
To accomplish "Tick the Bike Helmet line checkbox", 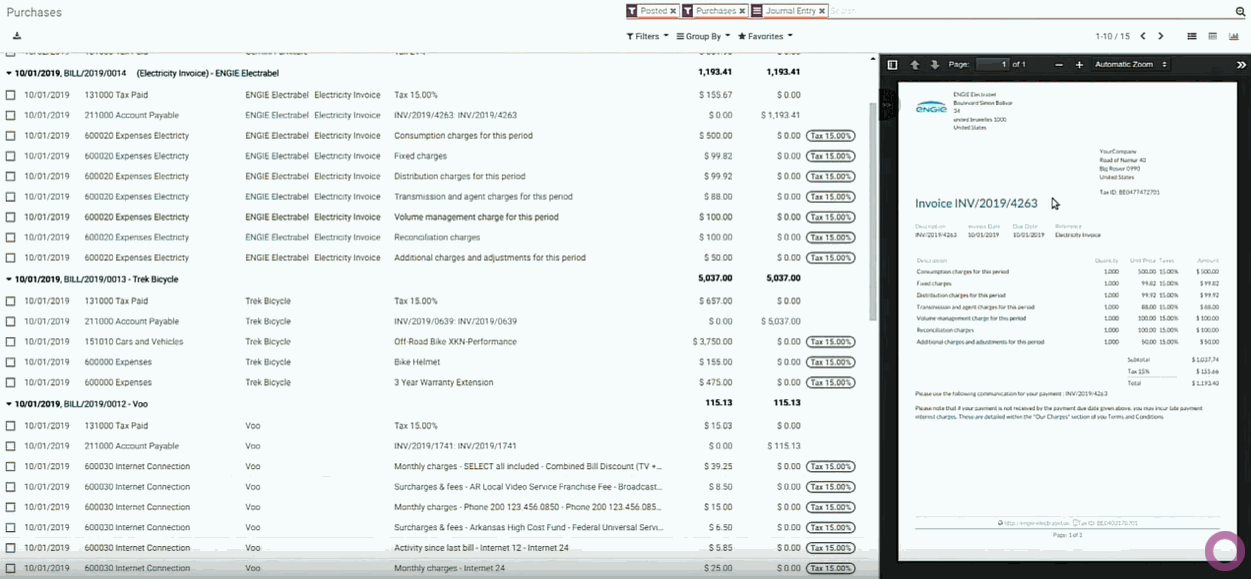I will point(11,362).
